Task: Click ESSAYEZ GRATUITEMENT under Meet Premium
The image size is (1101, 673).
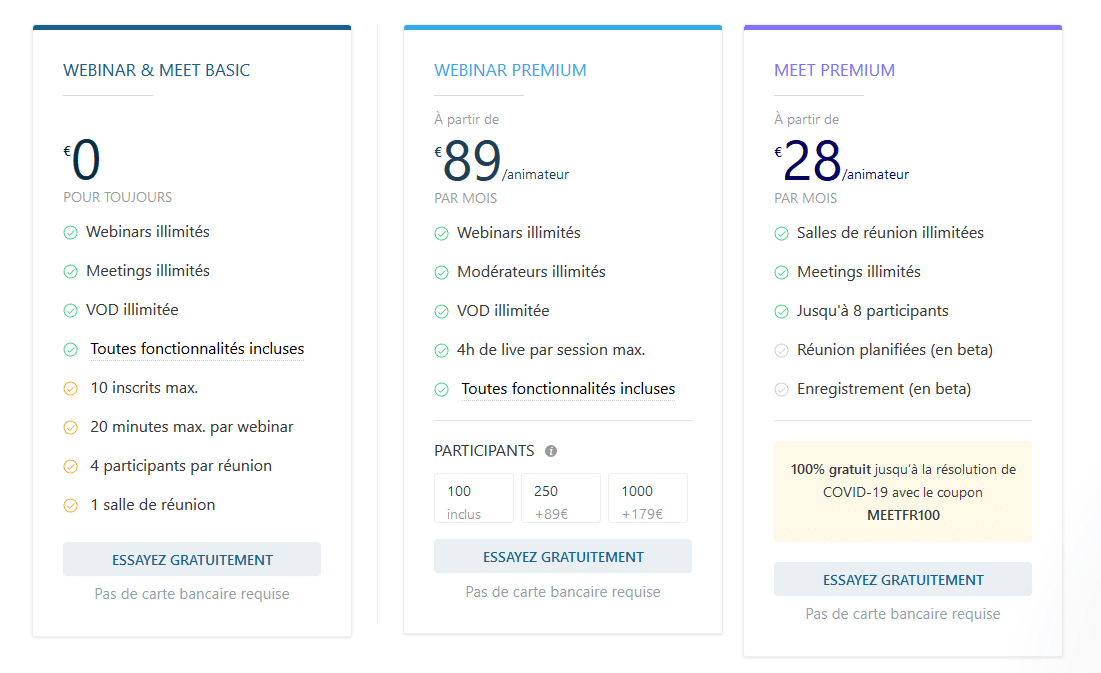Action: click(x=903, y=580)
